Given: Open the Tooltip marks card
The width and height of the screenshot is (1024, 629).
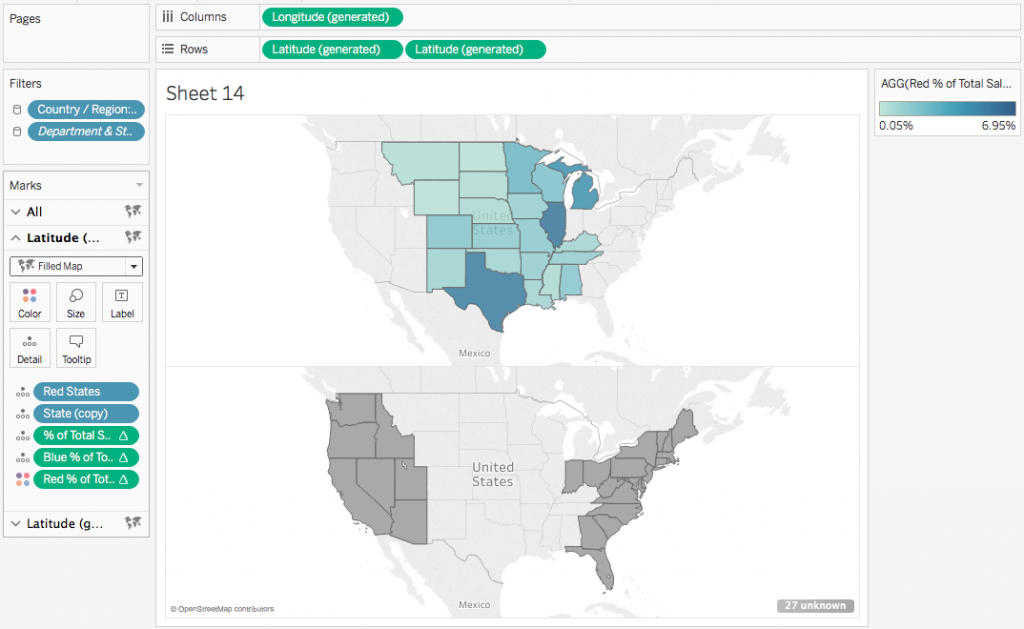Looking at the screenshot, I should 76,347.
